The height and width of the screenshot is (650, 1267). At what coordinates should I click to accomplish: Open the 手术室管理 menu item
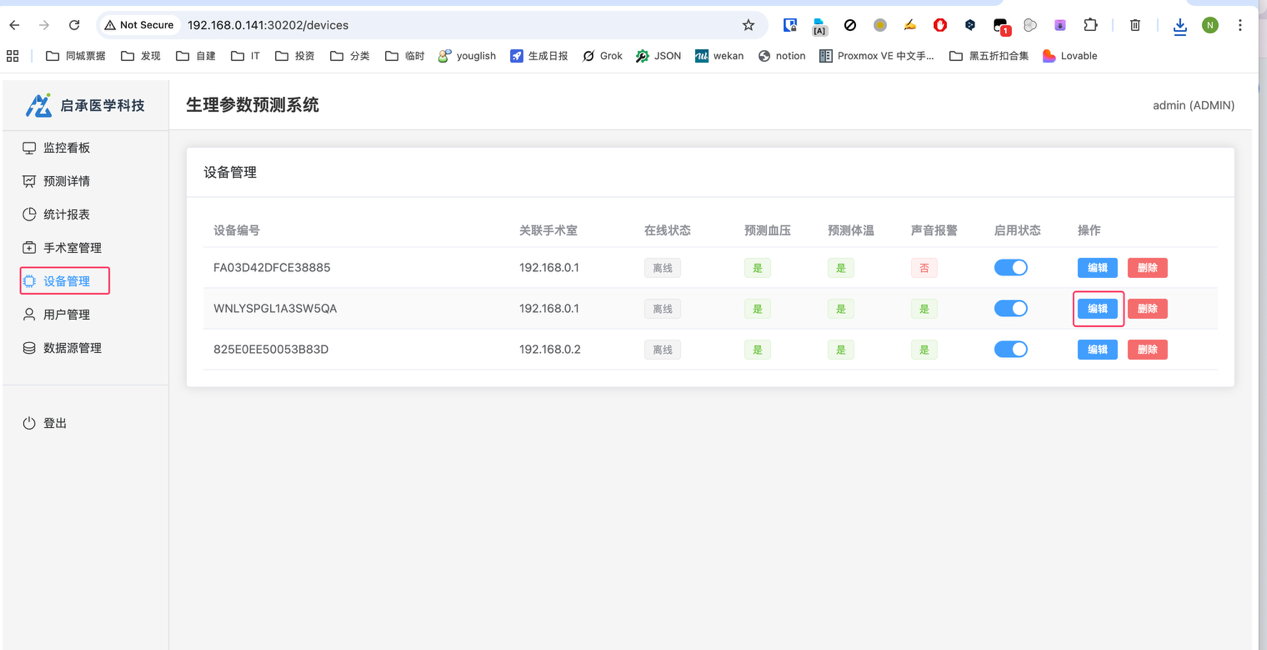click(71, 248)
